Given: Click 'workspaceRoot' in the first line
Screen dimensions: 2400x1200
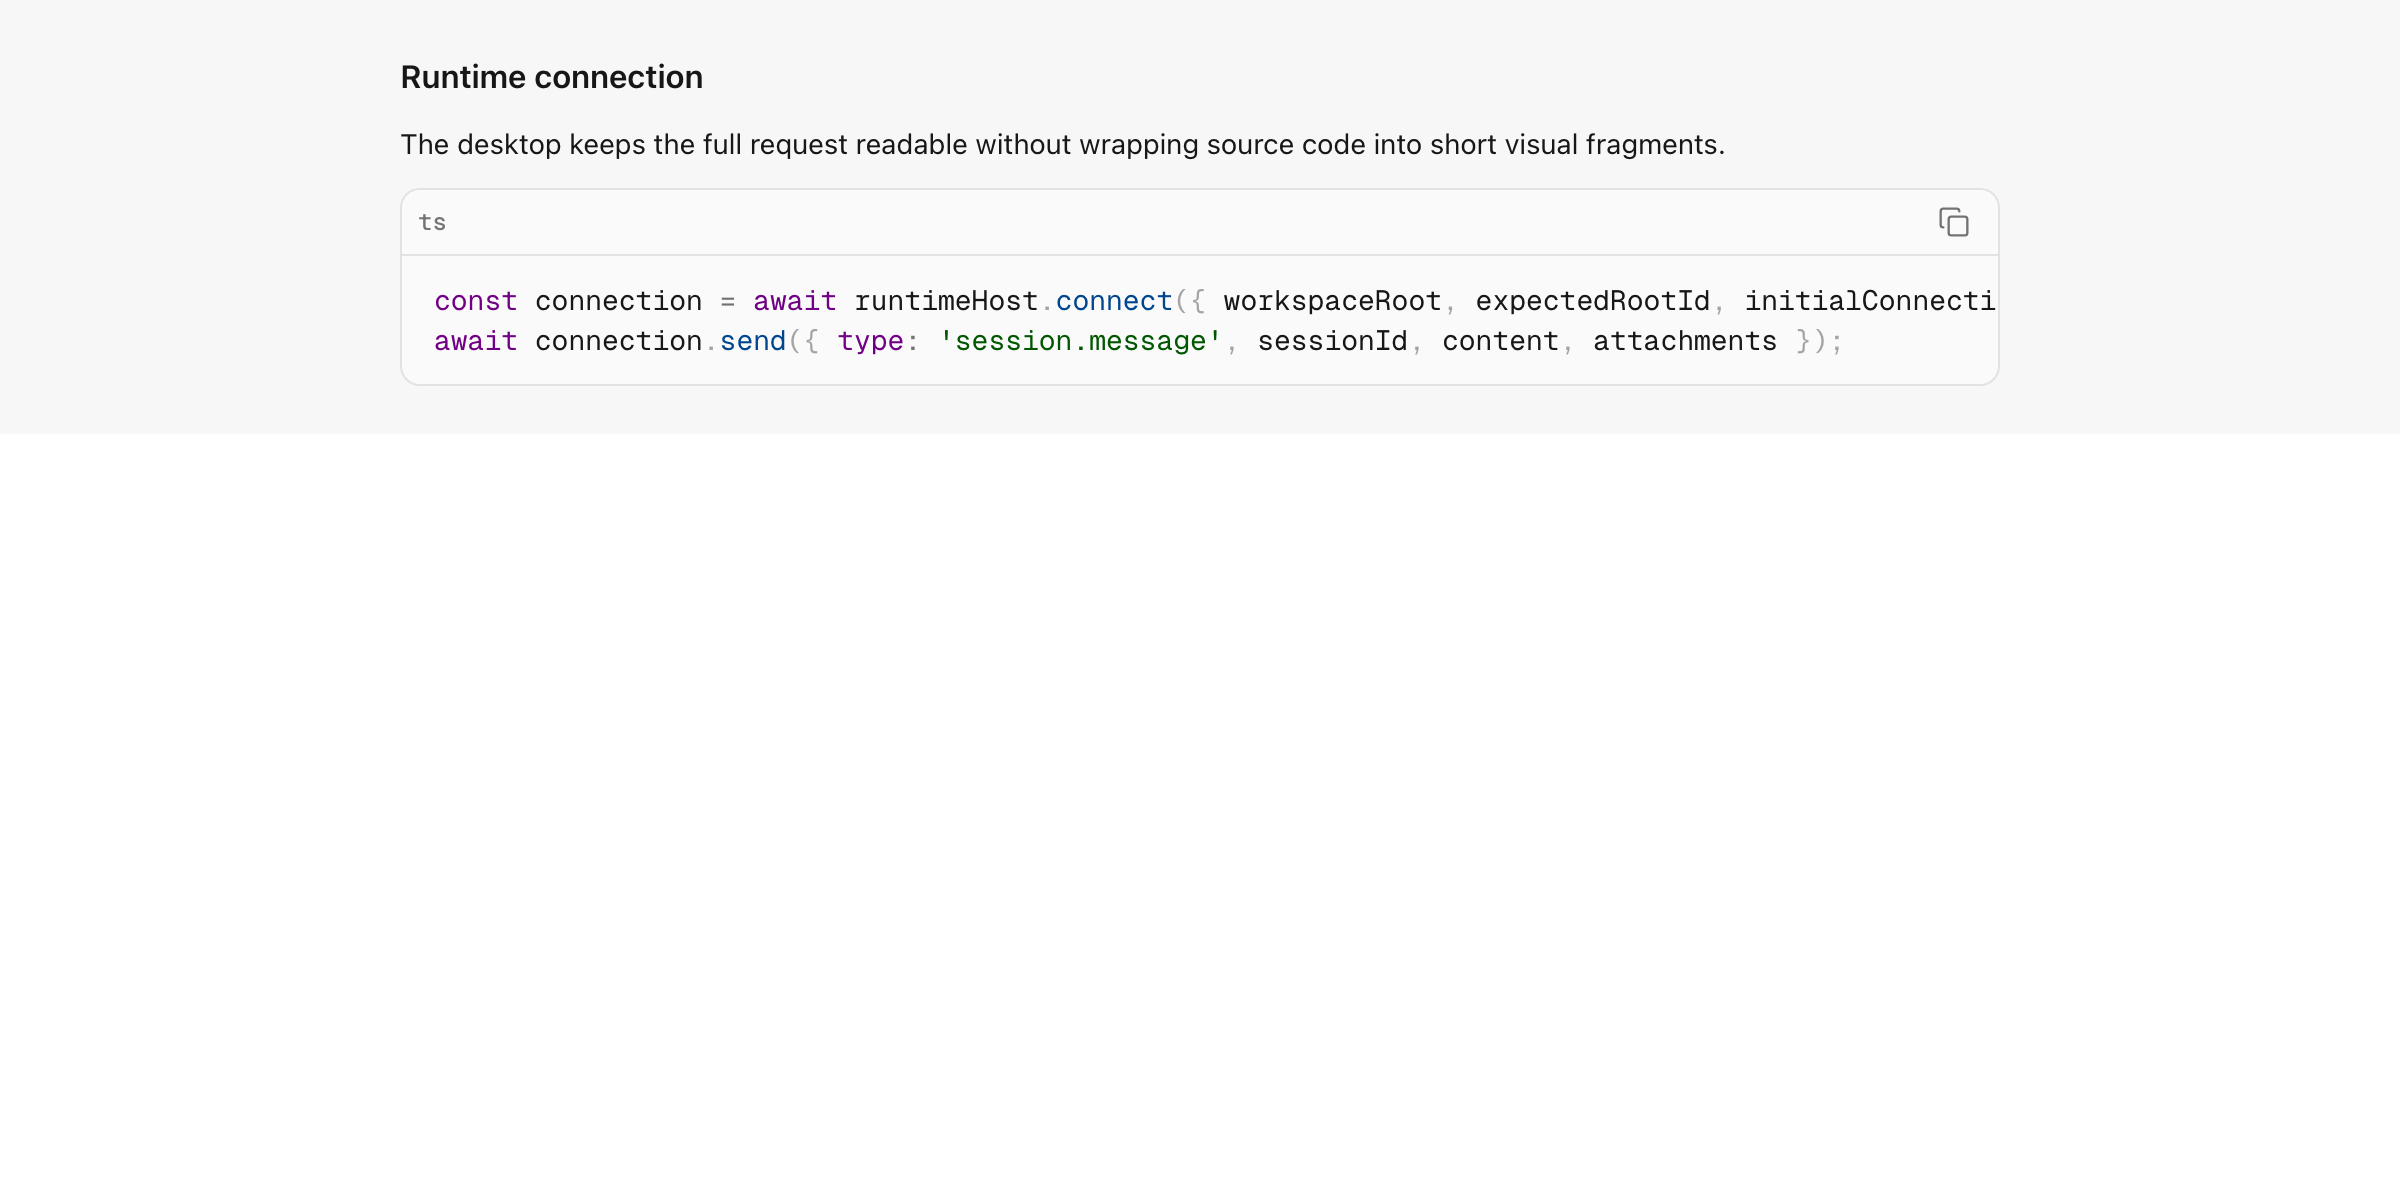Looking at the screenshot, I should (x=1332, y=301).
